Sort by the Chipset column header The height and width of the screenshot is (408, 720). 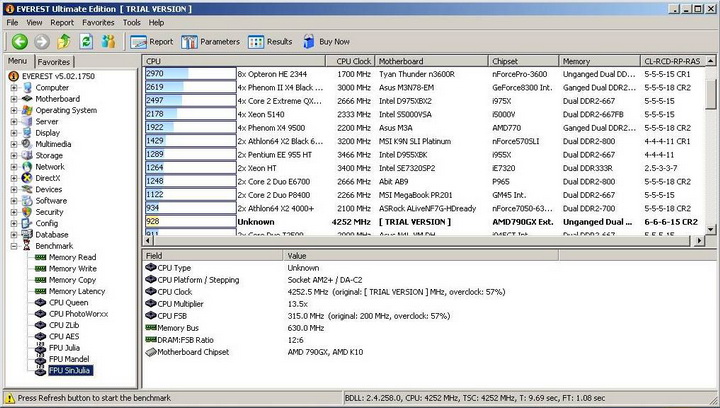tap(523, 61)
